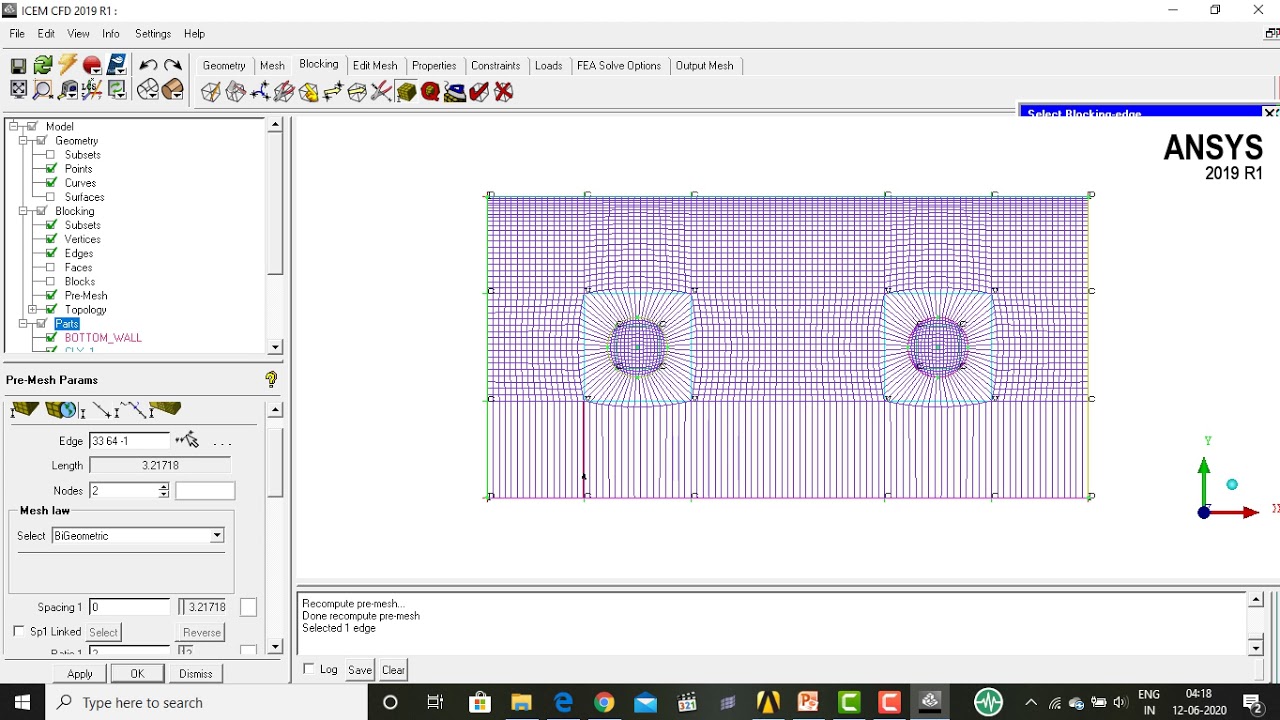This screenshot has height=720, width=1280.
Task: Disable the Pre-Mesh checkbox
Action: pyautogui.click(x=51, y=295)
